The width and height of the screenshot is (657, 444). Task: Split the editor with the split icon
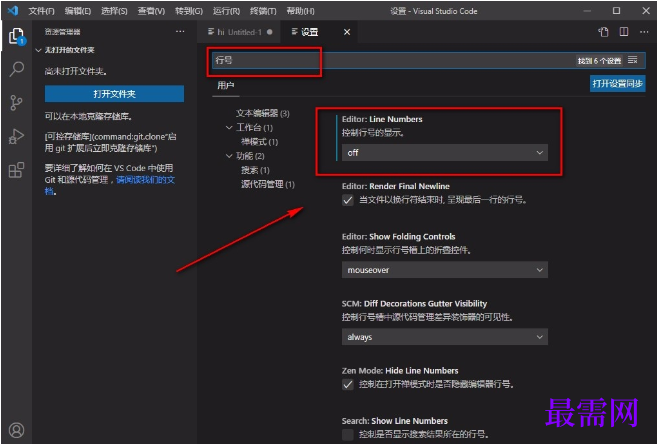point(624,32)
